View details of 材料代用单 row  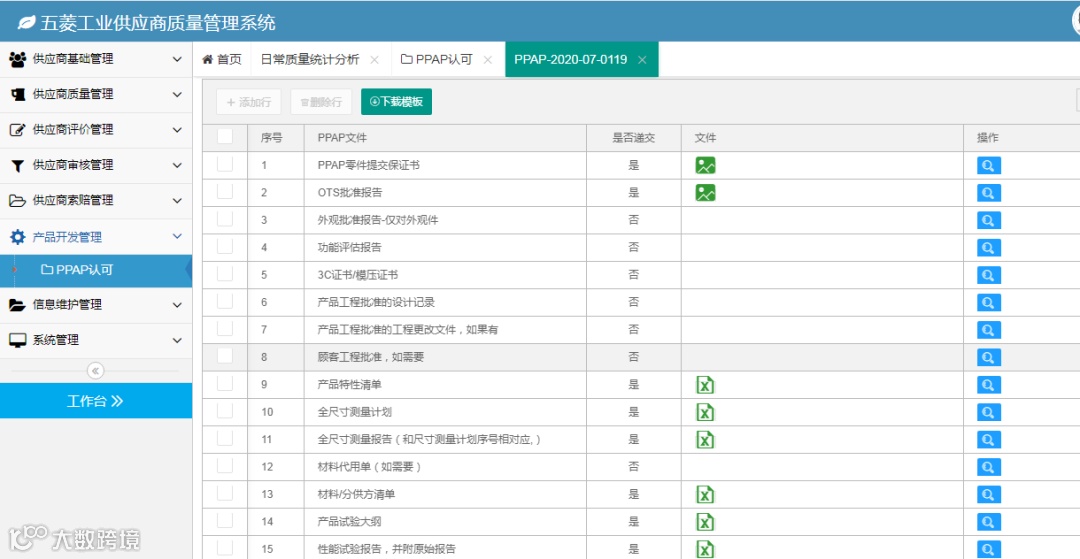[988, 467]
